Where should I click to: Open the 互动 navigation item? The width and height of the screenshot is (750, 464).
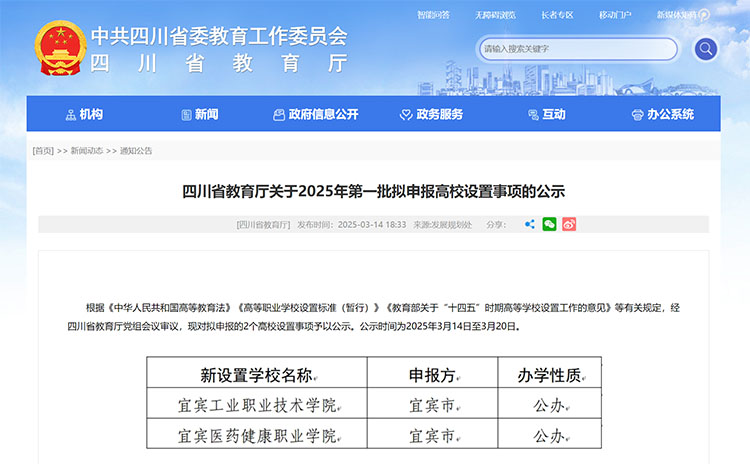coord(546,115)
